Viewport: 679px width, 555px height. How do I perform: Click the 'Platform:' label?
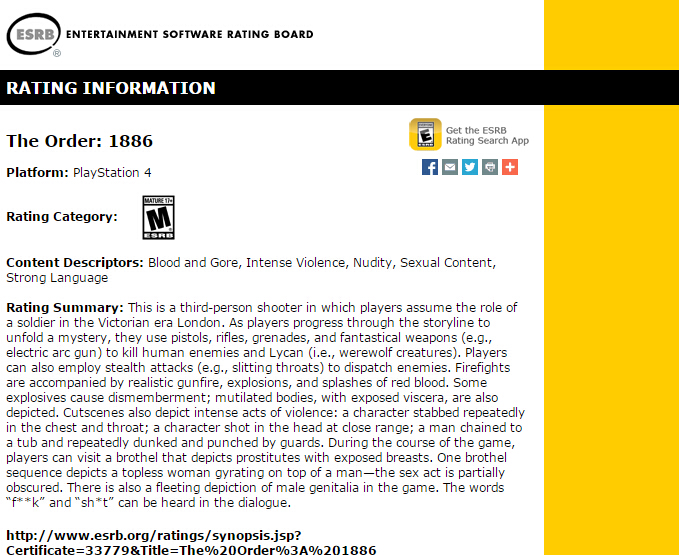pos(37,173)
